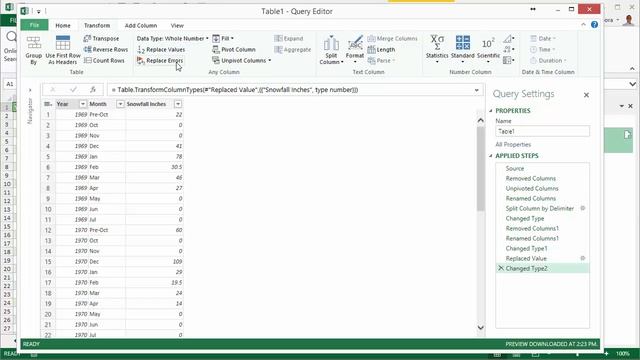
Task: Click Merge Columns
Action: [393, 38]
